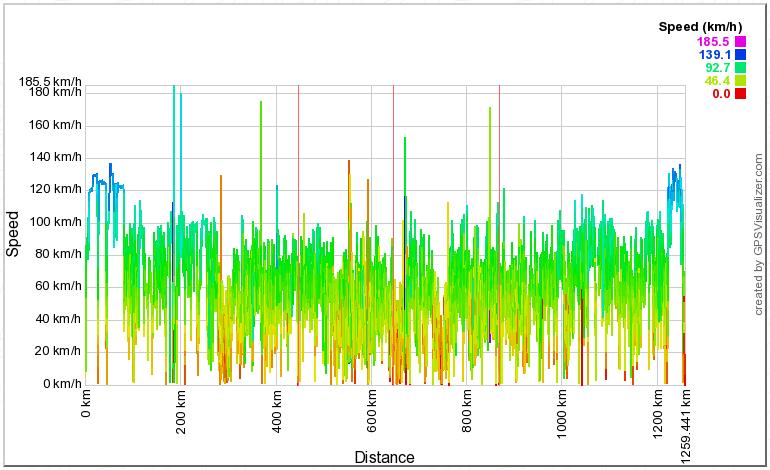
Task: Click the "140 km/h" y-axis label
Action: 53,157
